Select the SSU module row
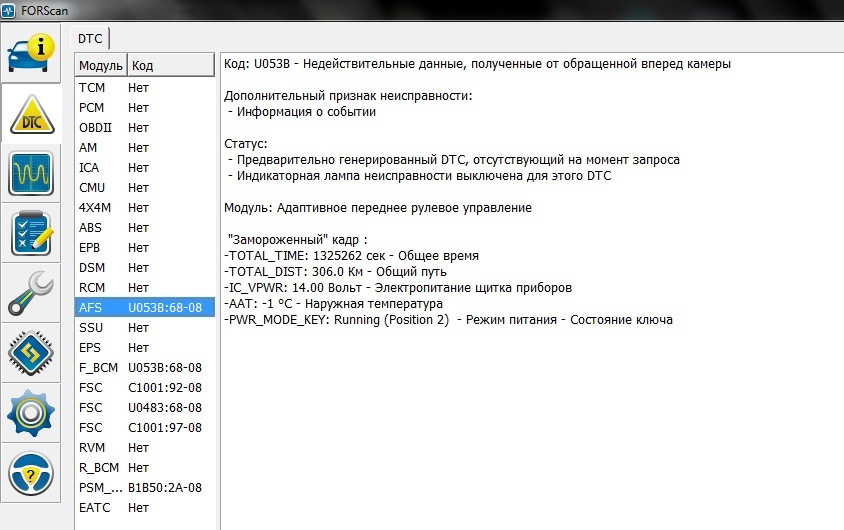Screen dimensions: 844x530 pyautogui.click(x=144, y=328)
